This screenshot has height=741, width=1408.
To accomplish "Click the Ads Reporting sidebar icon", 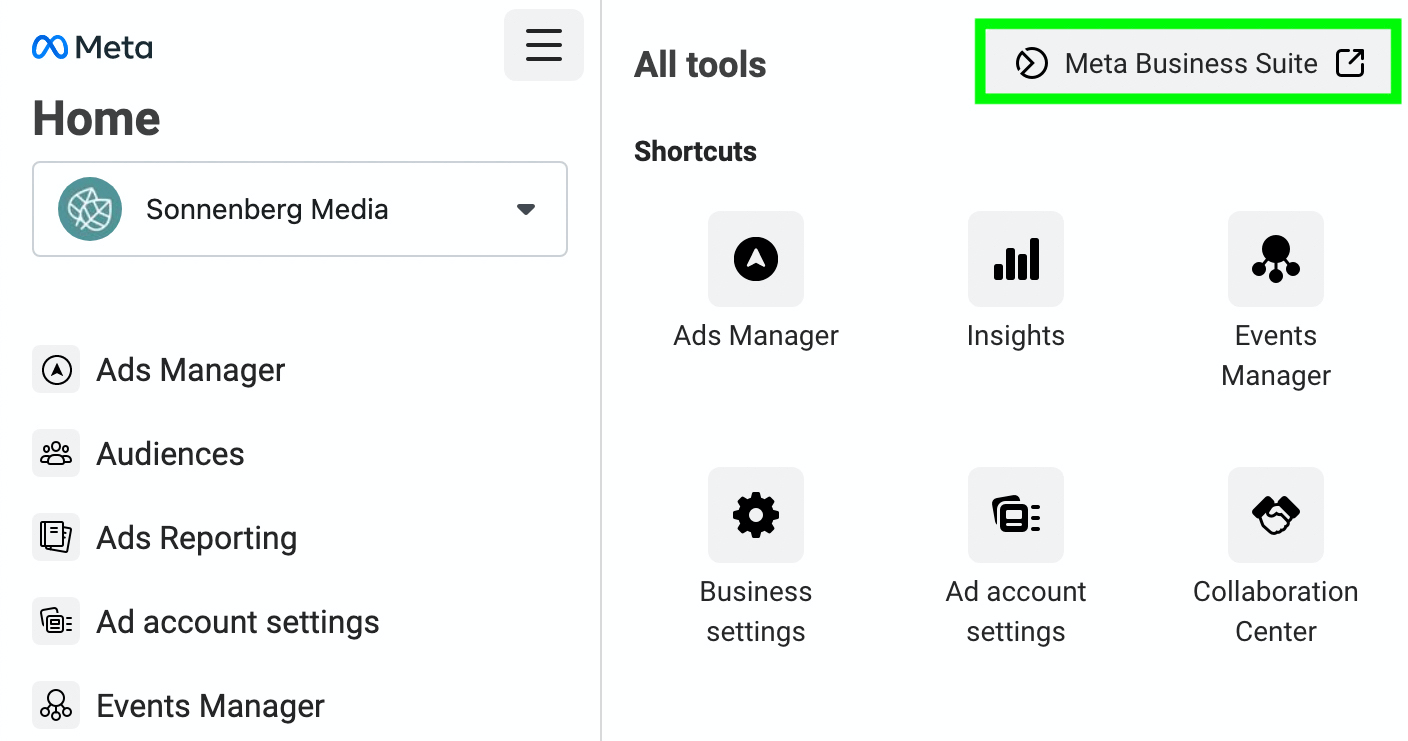I will pyautogui.click(x=56, y=538).
